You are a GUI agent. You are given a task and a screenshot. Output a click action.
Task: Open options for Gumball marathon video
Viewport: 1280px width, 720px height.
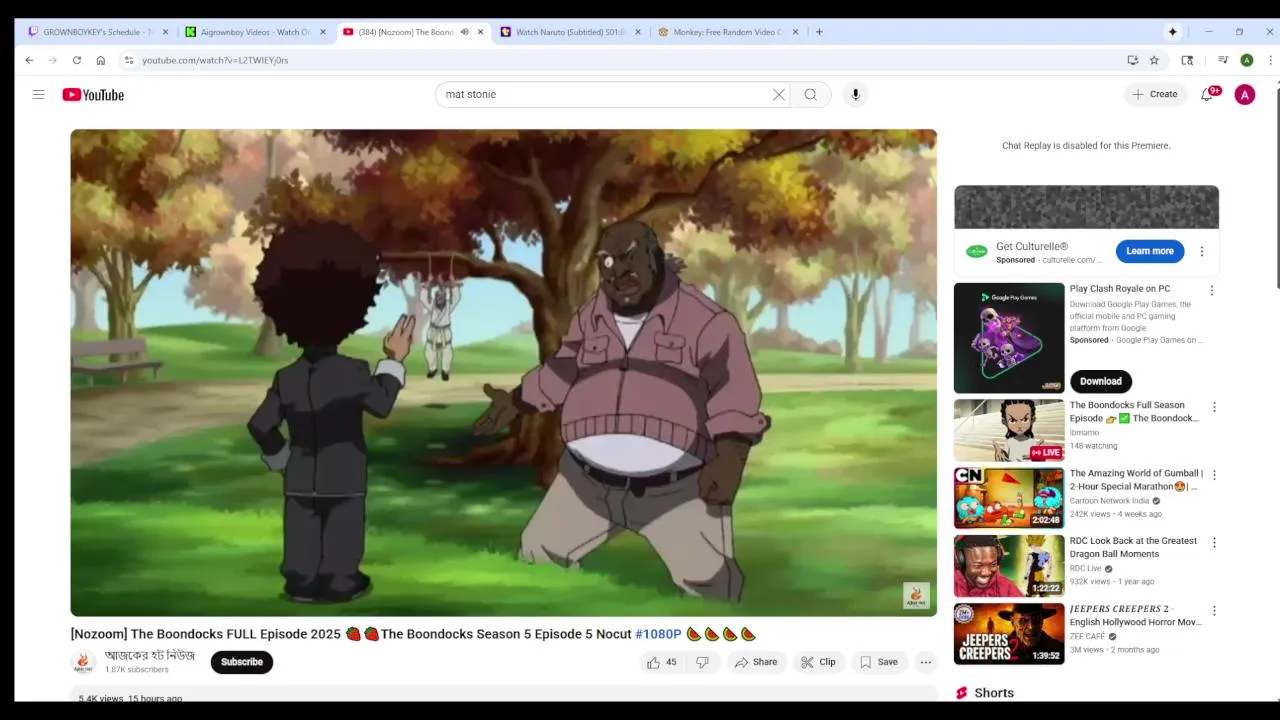(x=1214, y=475)
